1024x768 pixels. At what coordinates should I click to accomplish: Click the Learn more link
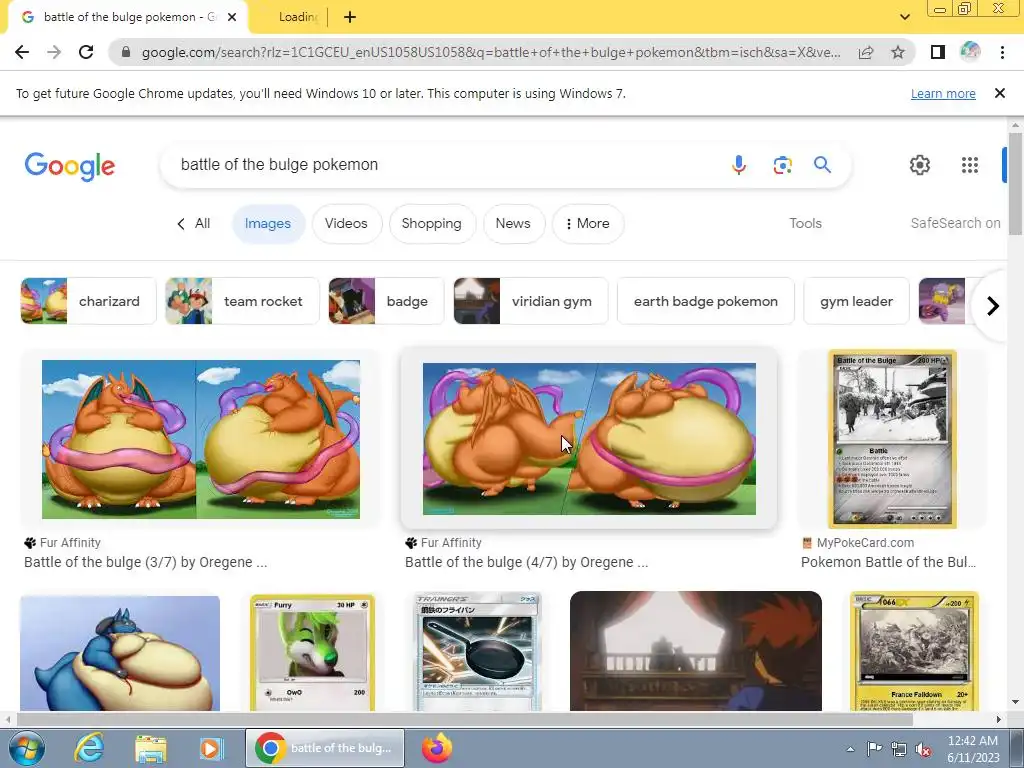tap(943, 93)
